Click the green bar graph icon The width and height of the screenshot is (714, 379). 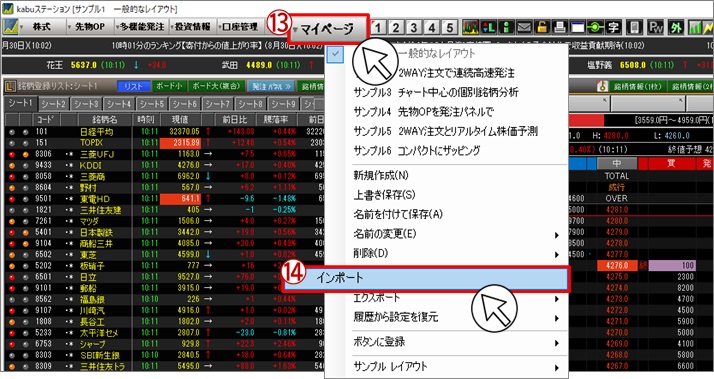pos(695,27)
